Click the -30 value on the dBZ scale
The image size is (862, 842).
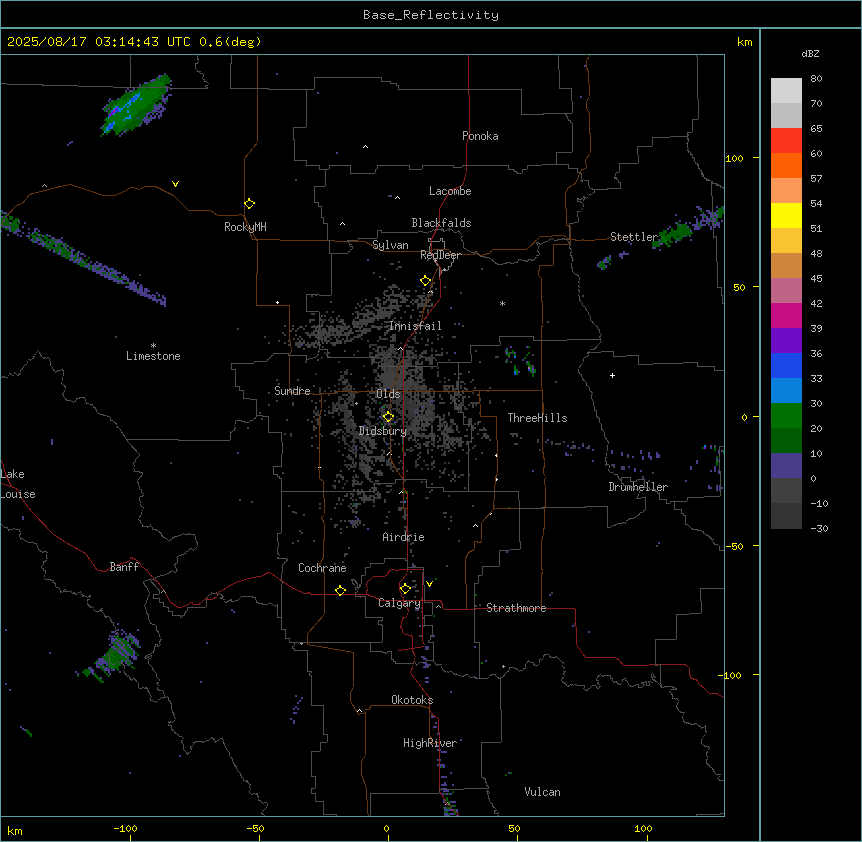[819, 528]
